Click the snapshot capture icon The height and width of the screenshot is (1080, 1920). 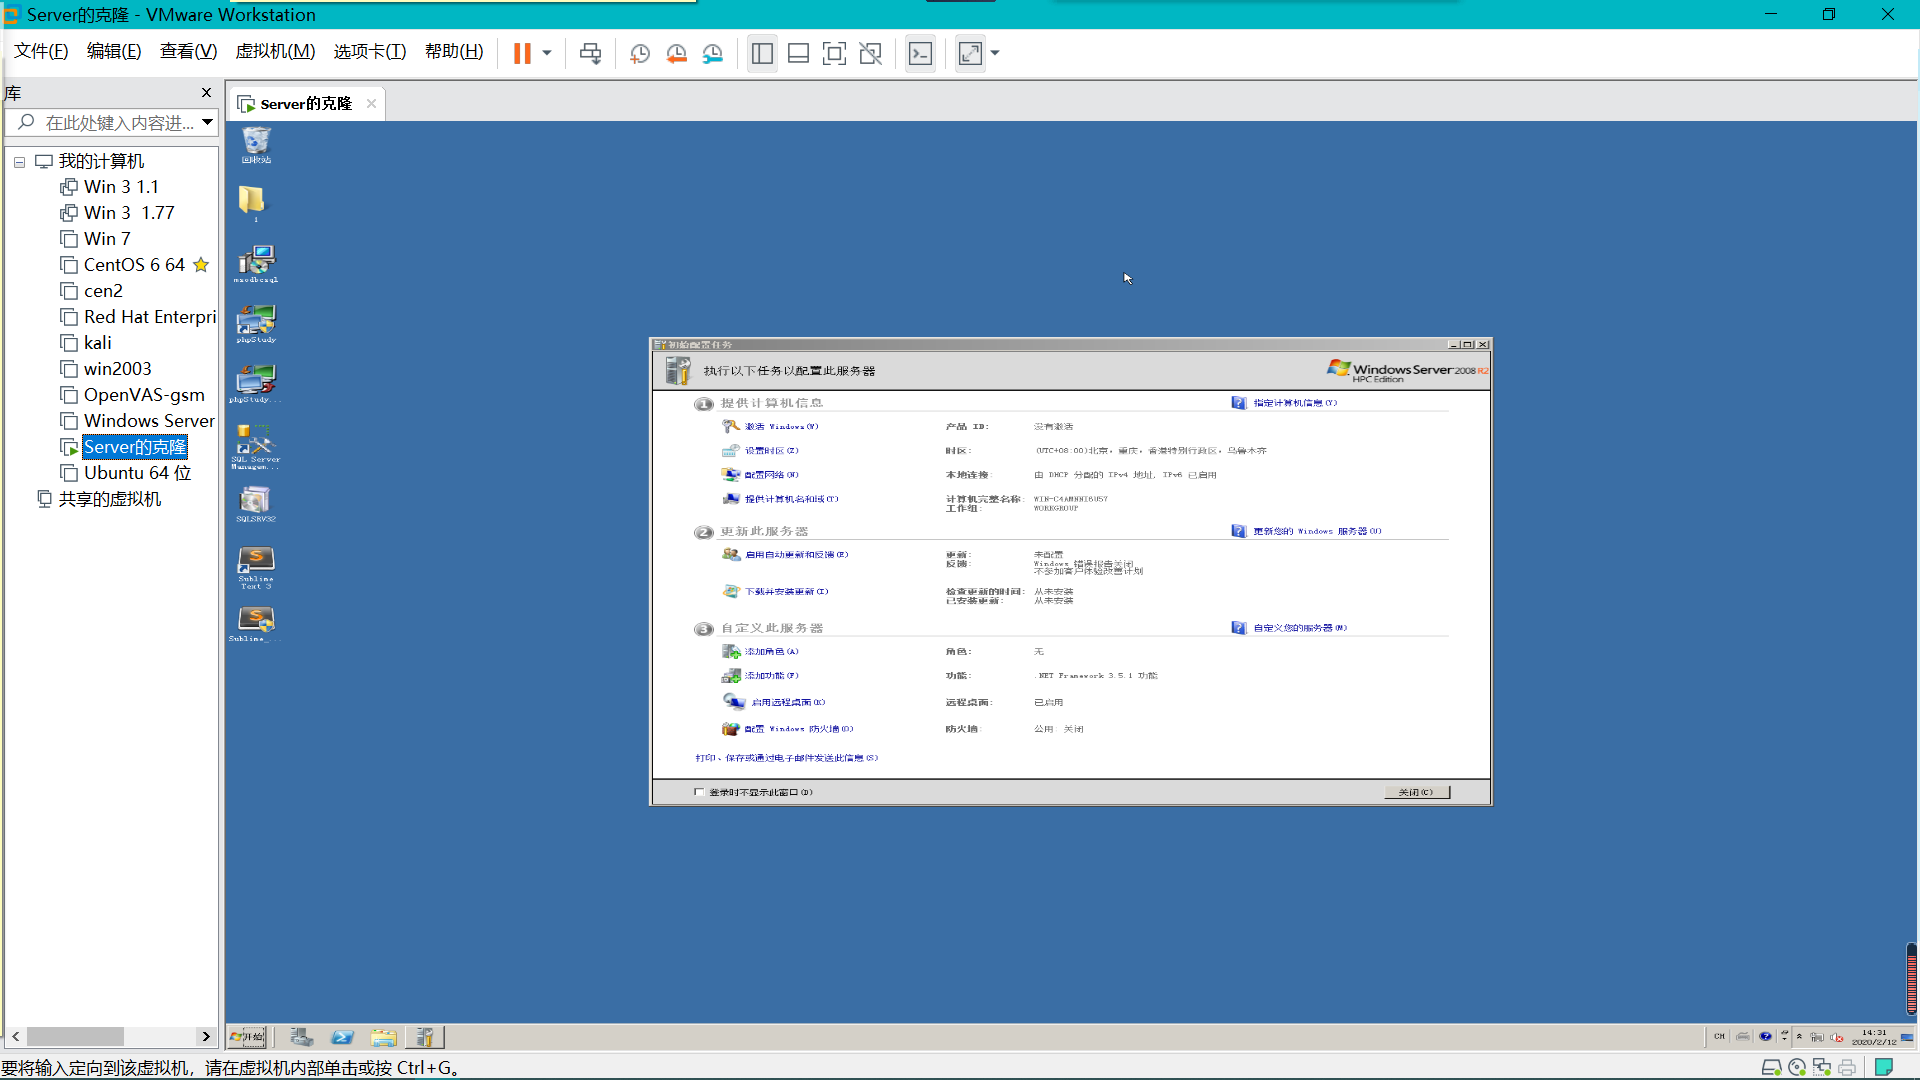point(638,53)
